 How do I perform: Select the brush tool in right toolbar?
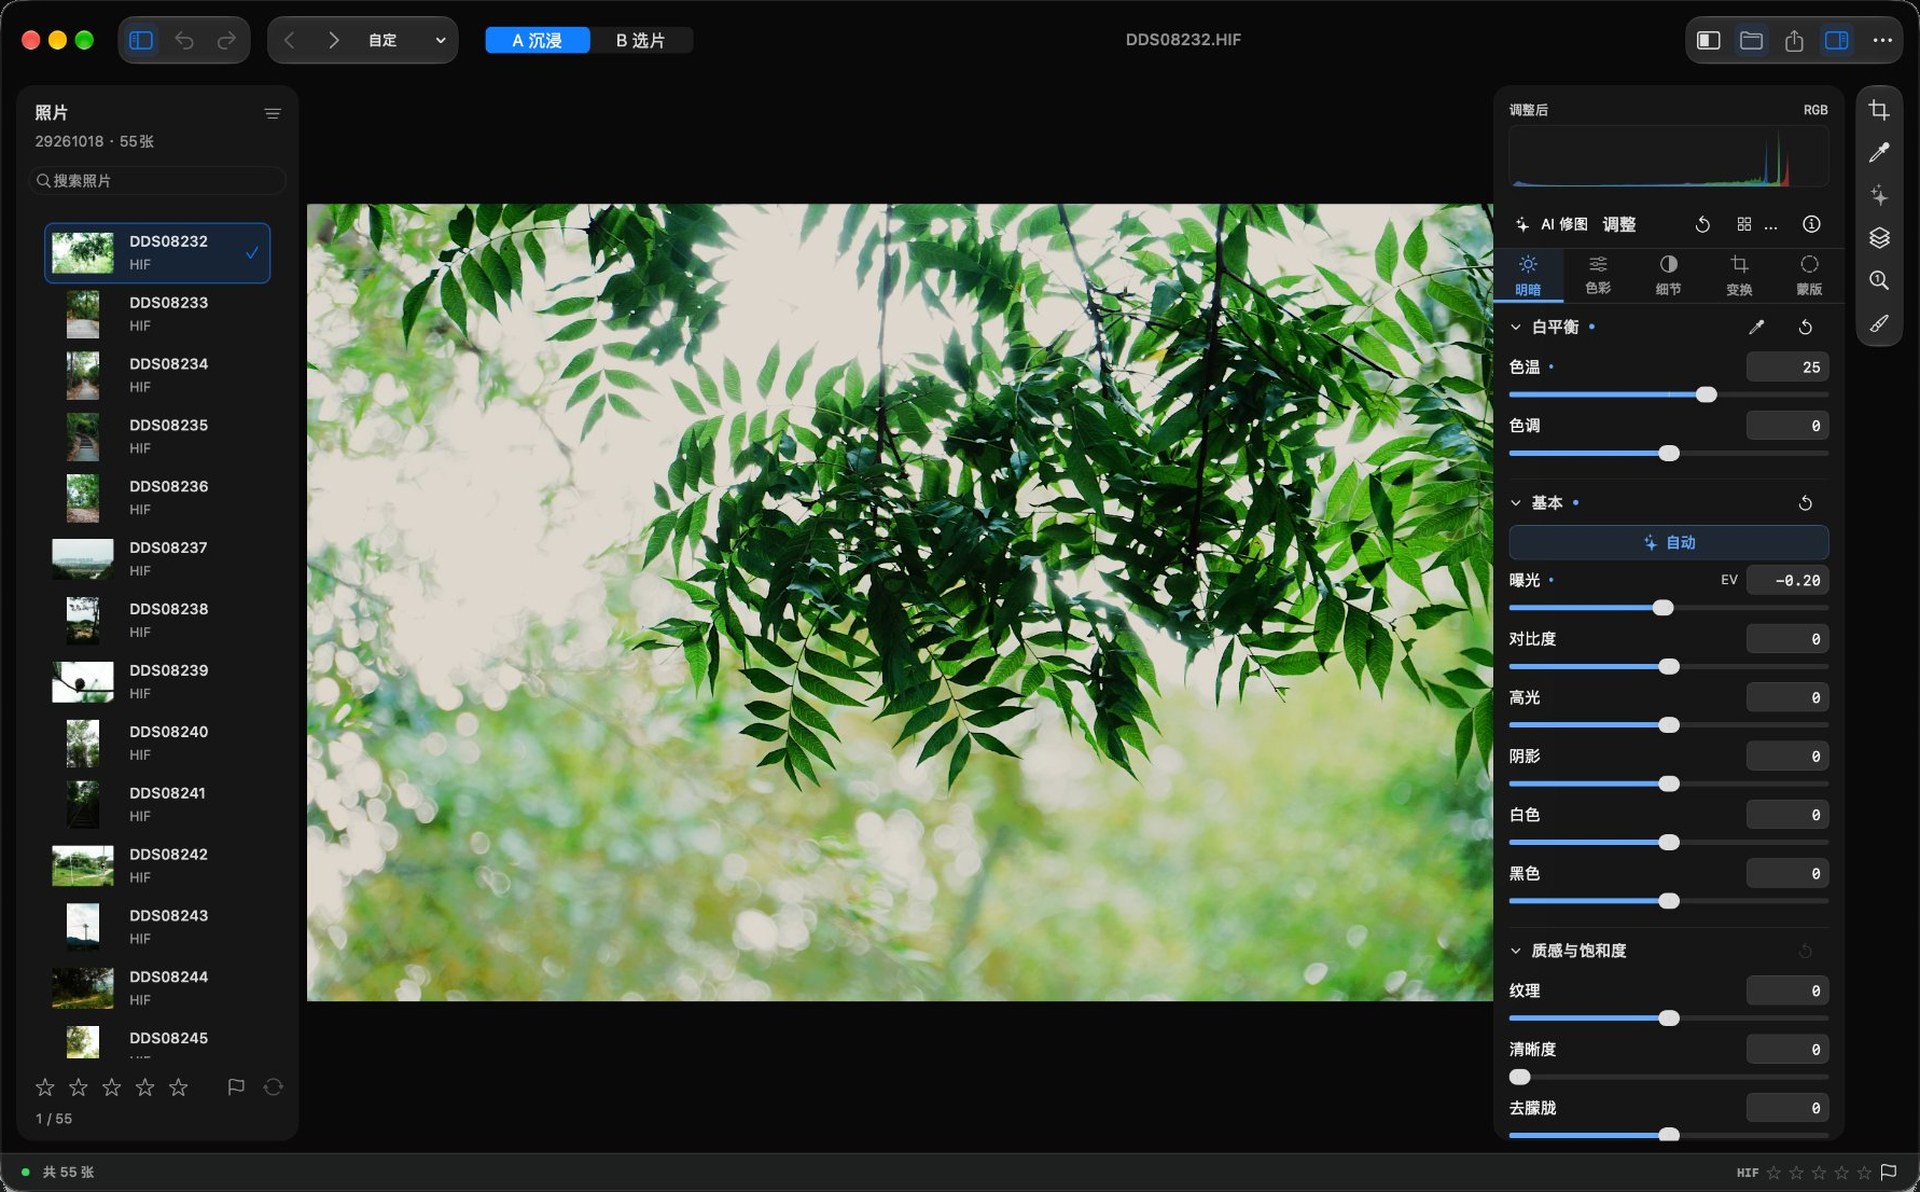[1879, 323]
